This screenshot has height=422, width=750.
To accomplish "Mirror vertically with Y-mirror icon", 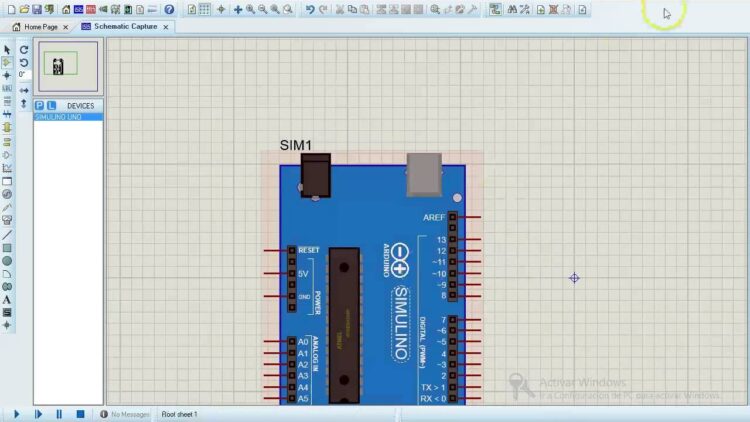I will pyautogui.click(x=24, y=103).
